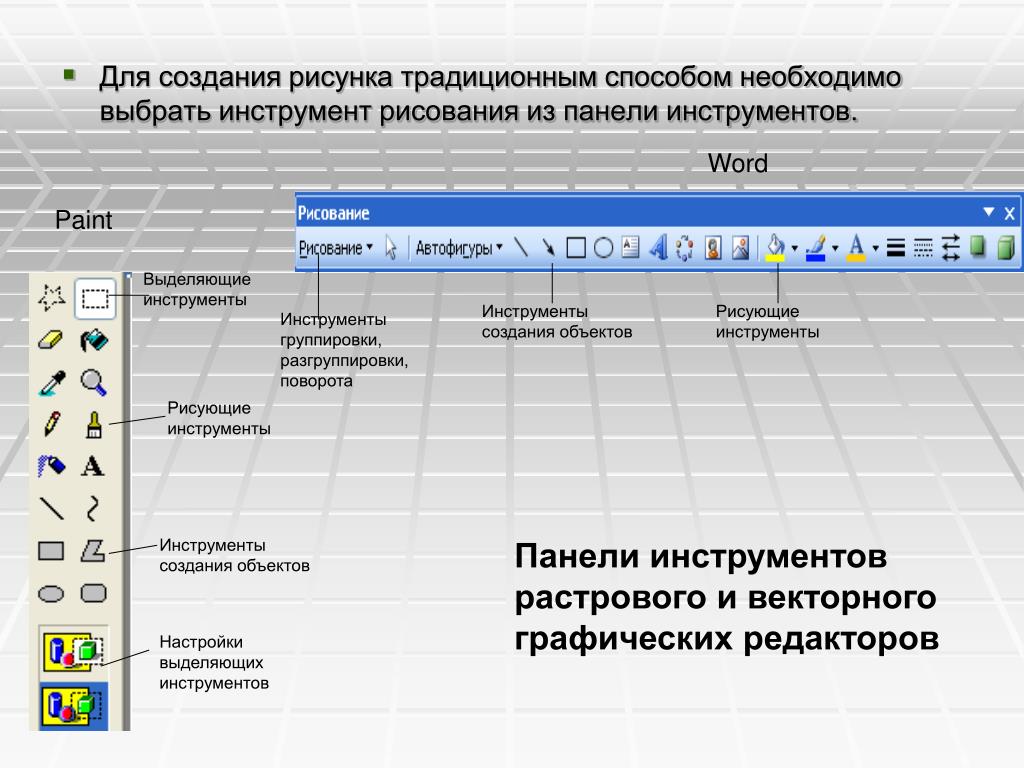Image resolution: width=1024 pixels, height=768 pixels.
Task: Open the Рисование dropdown menu in Word
Action: 336,248
